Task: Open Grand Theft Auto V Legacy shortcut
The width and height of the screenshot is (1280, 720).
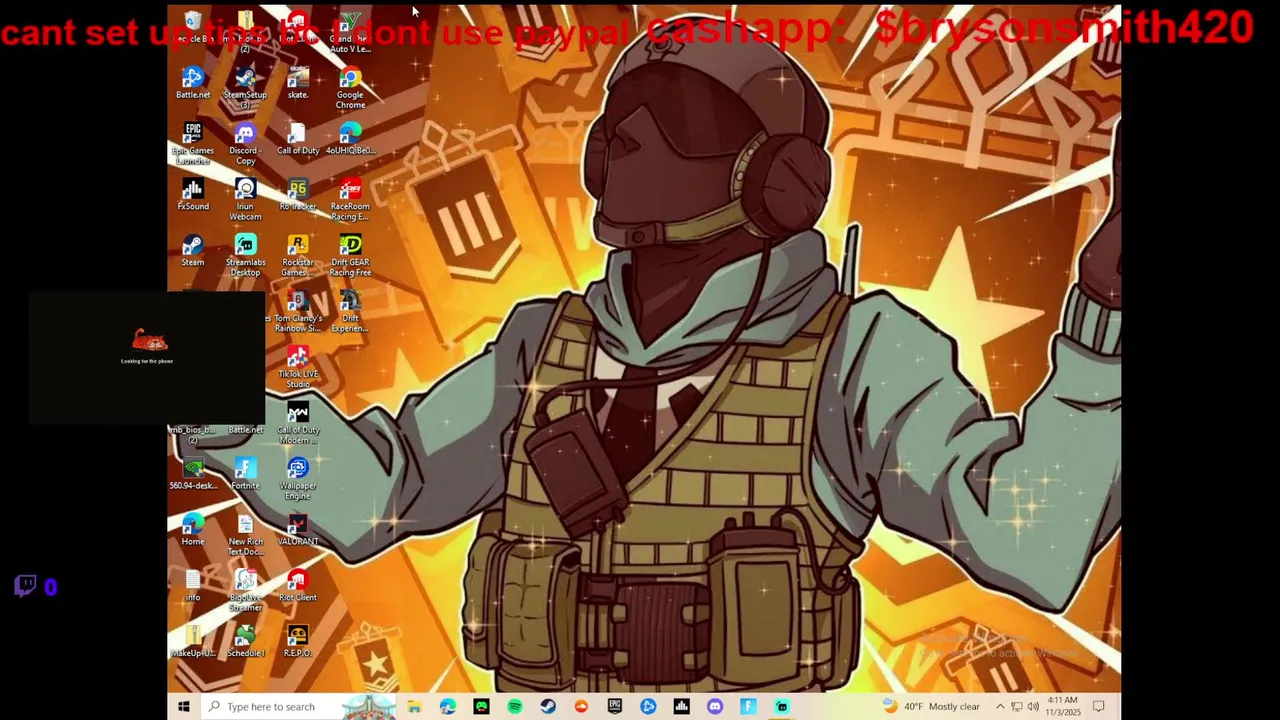Action: 350,32
